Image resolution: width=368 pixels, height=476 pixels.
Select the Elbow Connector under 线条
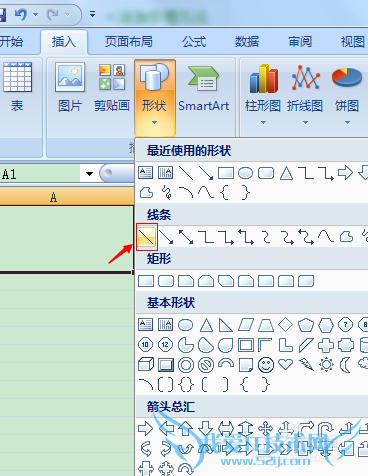[206, 237]
